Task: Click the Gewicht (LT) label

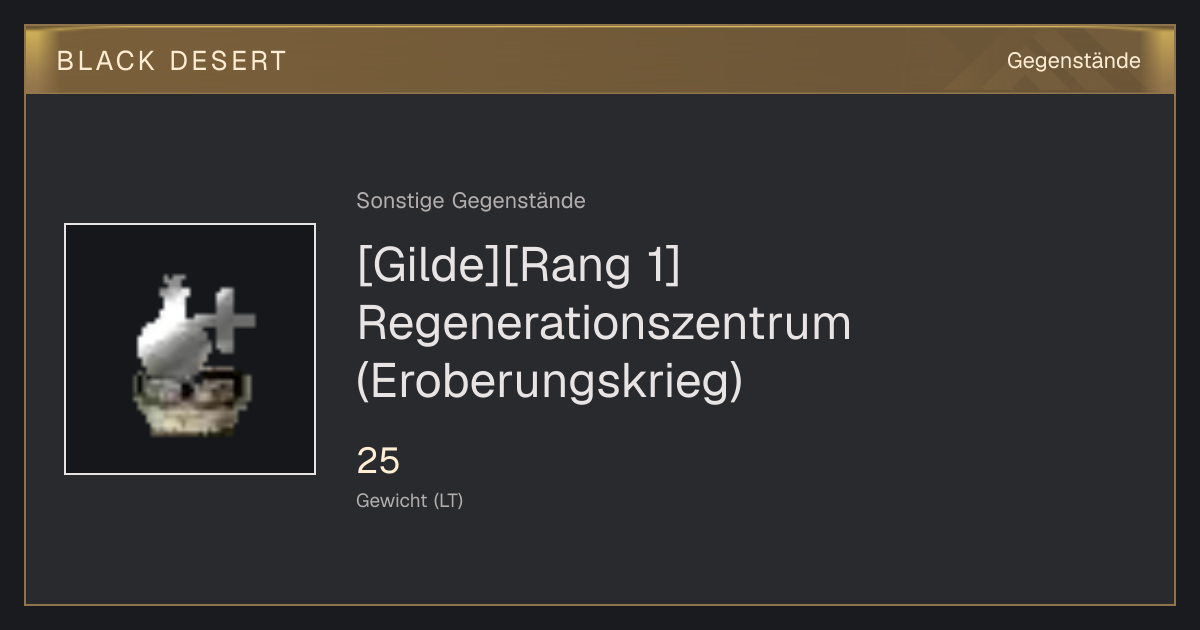Action: [x=410, y=501]
